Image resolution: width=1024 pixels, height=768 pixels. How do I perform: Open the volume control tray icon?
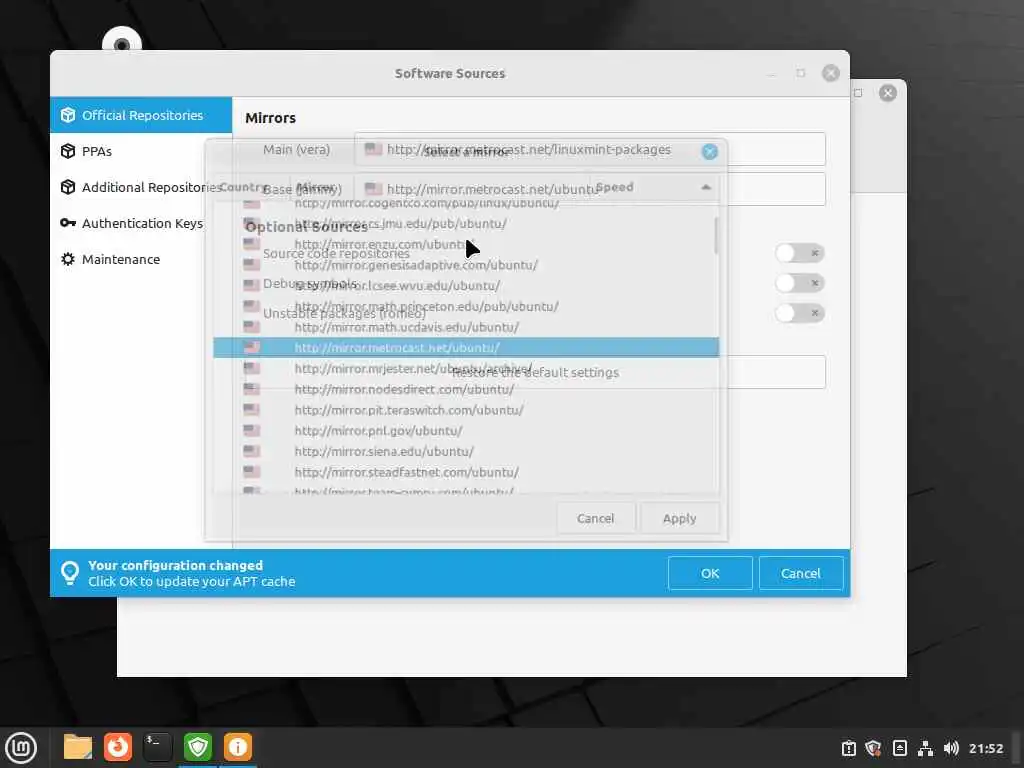951,748
